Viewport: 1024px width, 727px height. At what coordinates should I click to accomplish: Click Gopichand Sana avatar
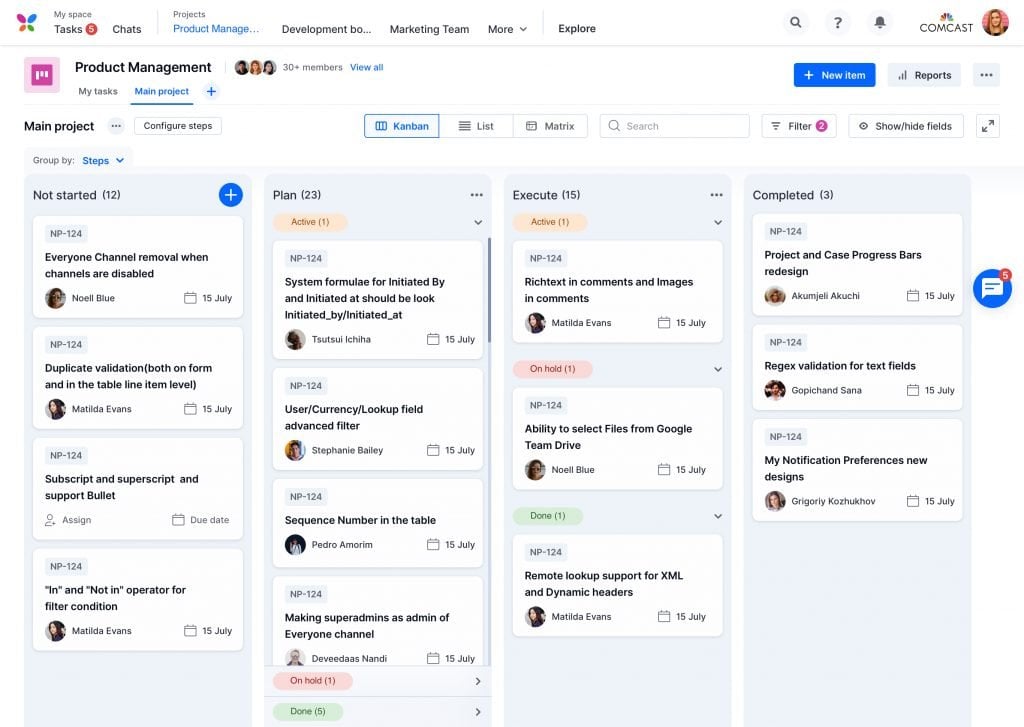[775, 390]
